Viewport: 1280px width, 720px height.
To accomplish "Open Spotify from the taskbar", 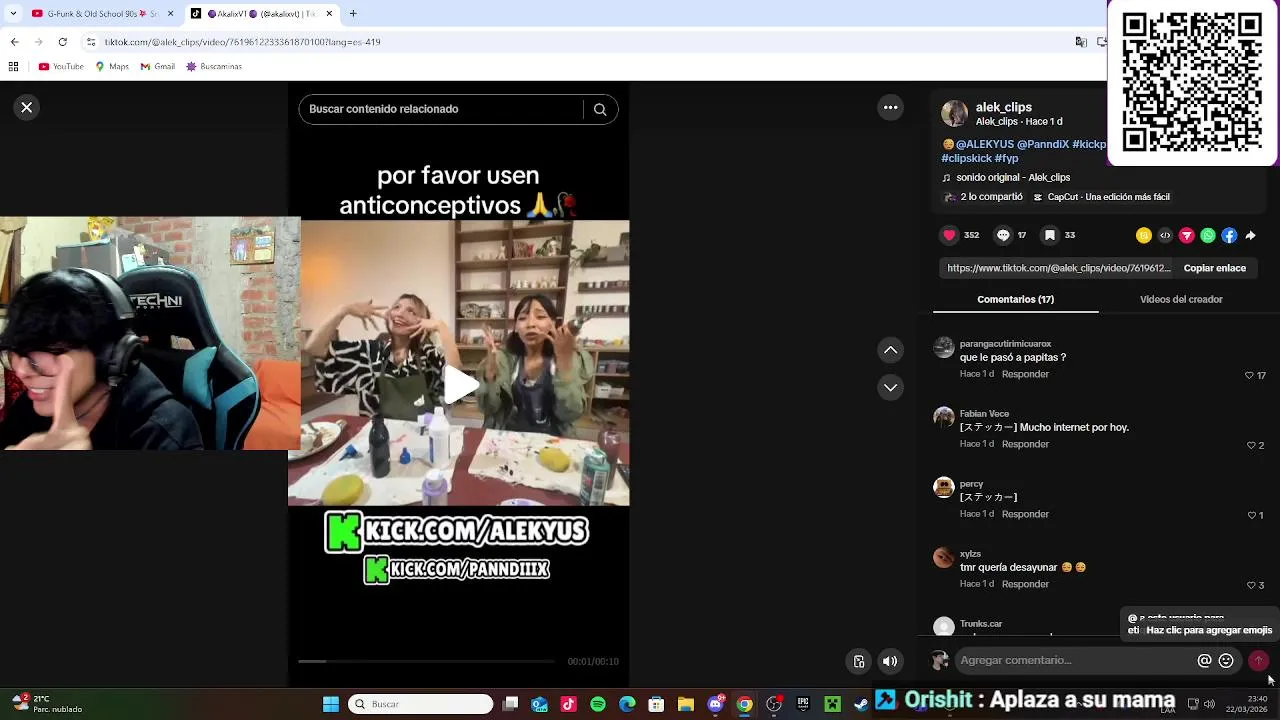I will pos(598,704).
